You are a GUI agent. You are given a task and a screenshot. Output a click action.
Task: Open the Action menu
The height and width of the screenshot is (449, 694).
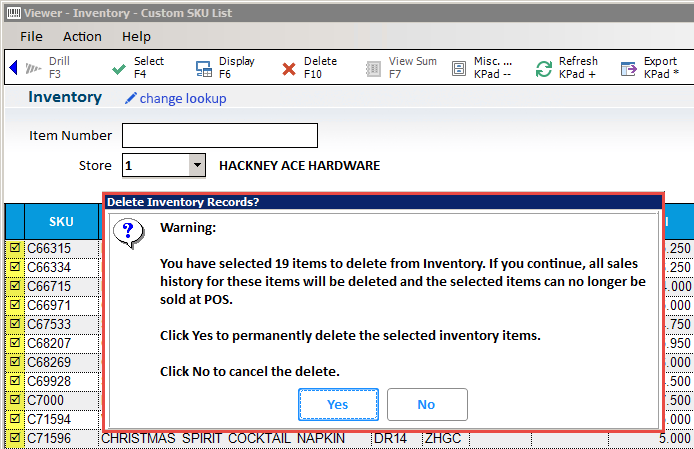(82, 36)
